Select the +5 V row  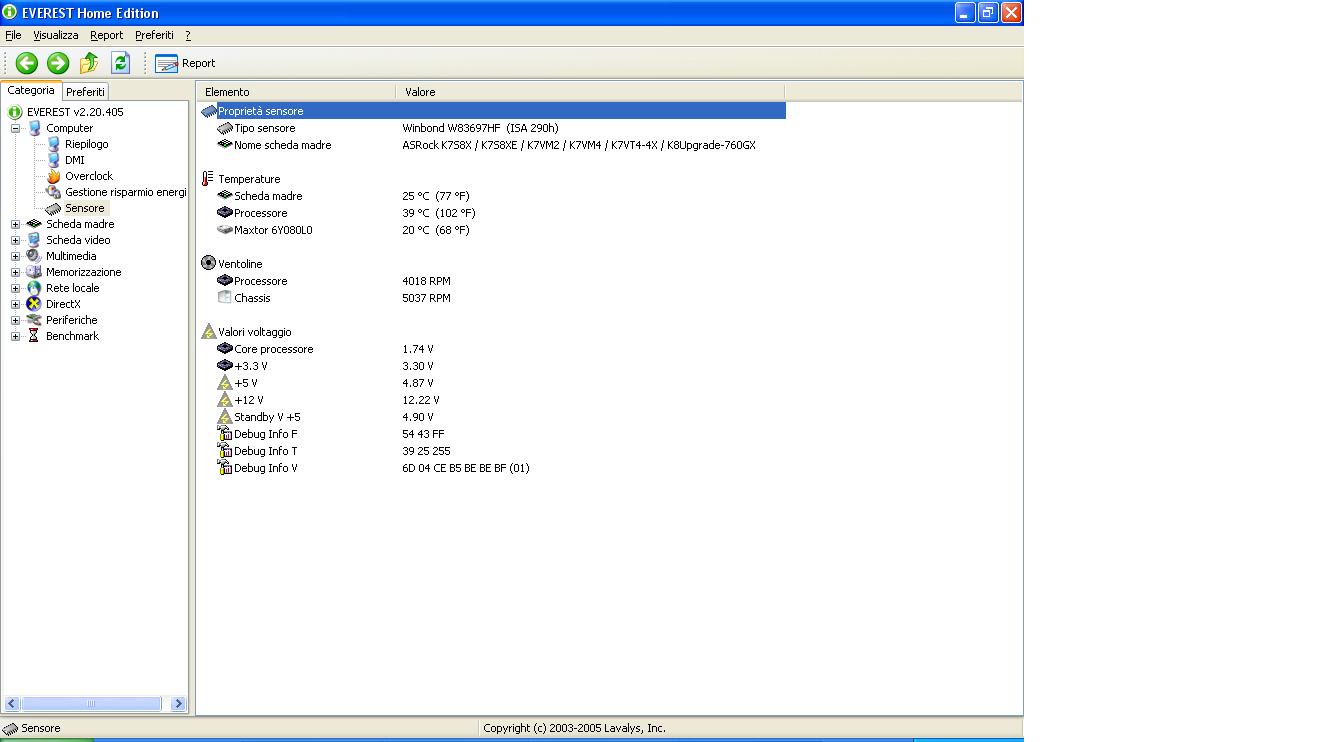coord(493,383)
